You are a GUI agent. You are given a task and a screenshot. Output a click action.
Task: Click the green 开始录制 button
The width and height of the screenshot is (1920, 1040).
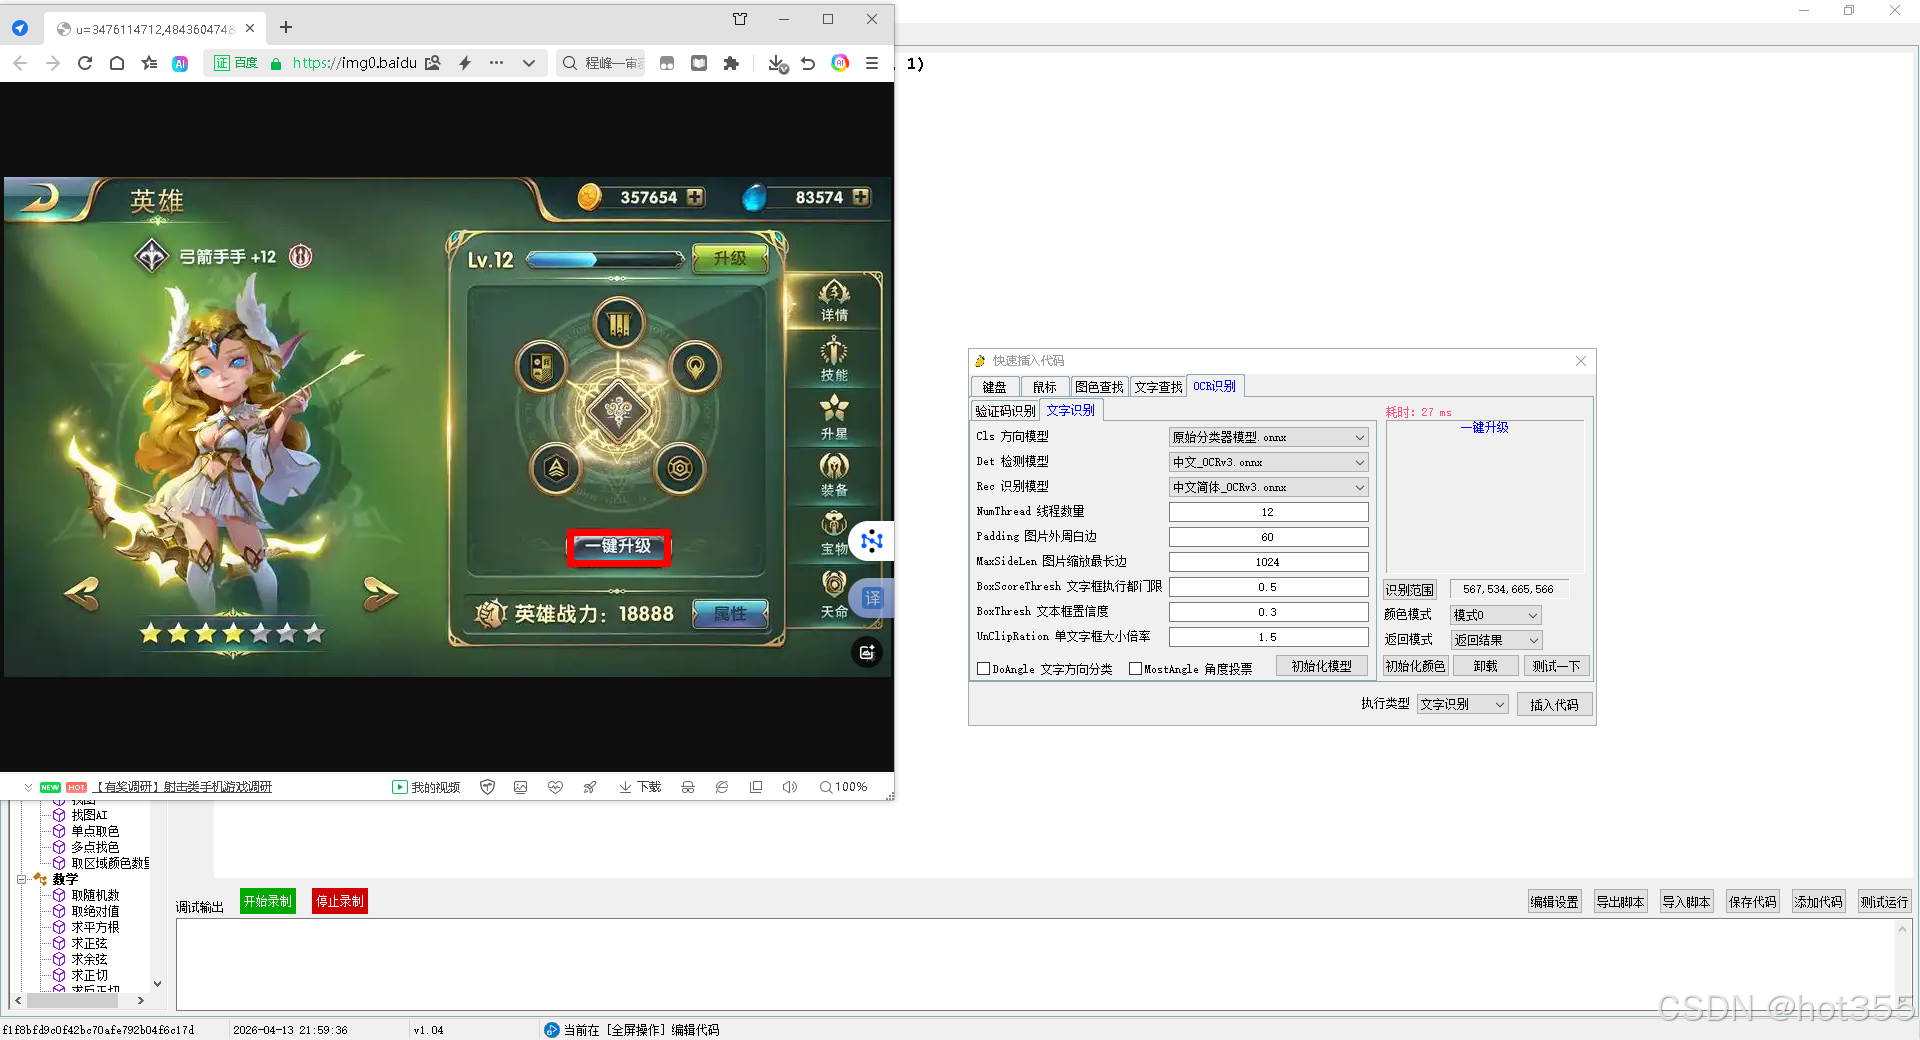click(x=268, y=901)
